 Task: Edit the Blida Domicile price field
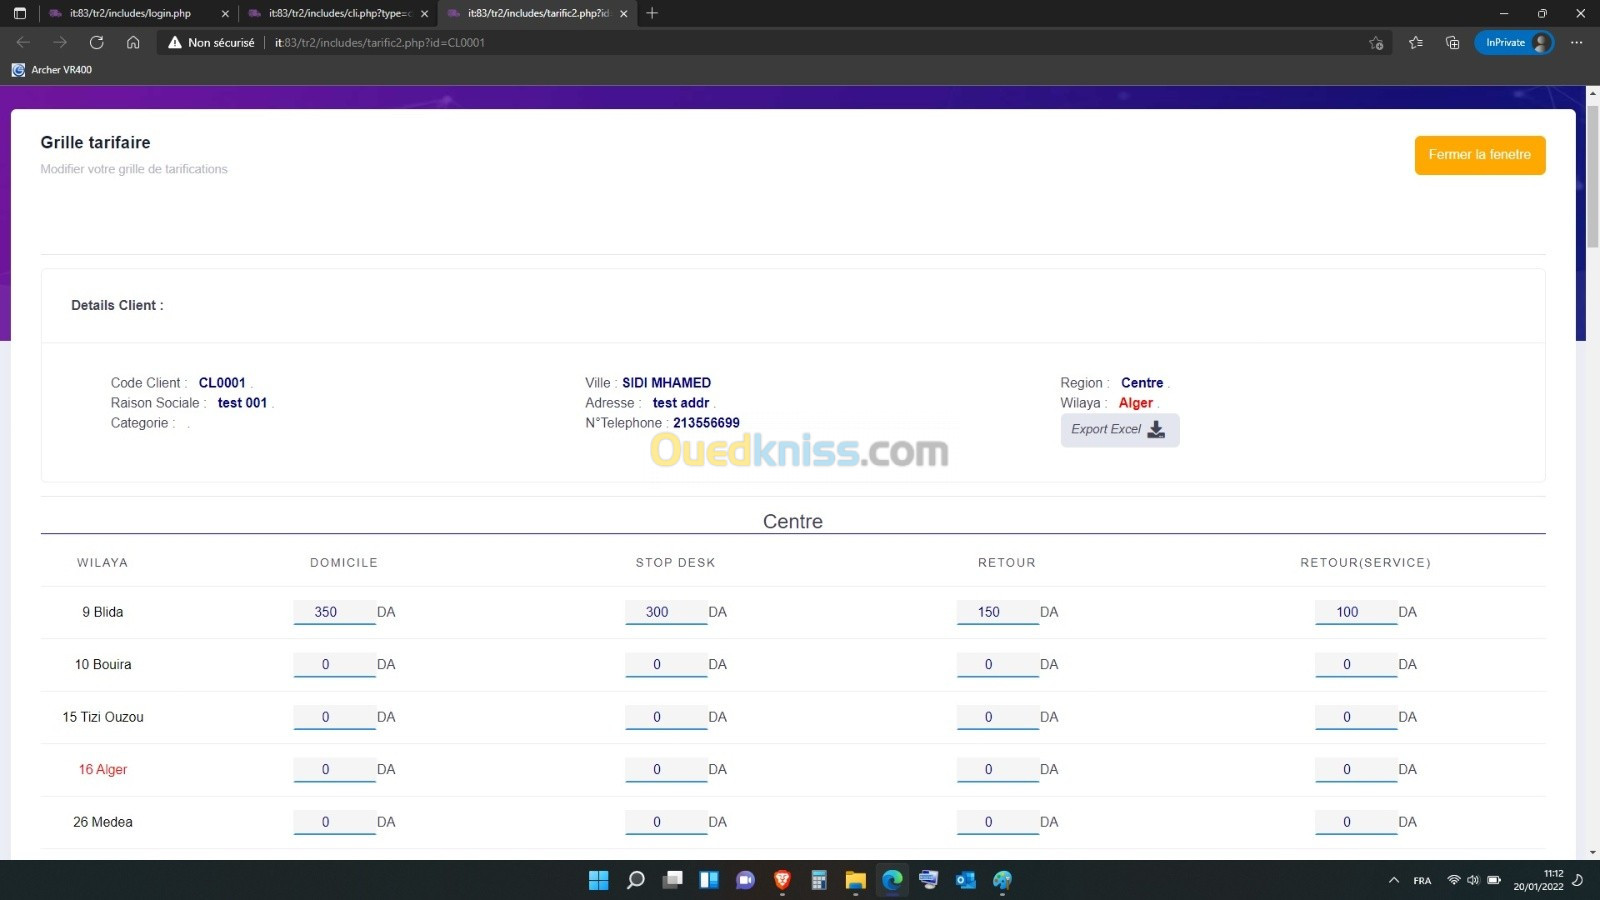coord(334,612)
